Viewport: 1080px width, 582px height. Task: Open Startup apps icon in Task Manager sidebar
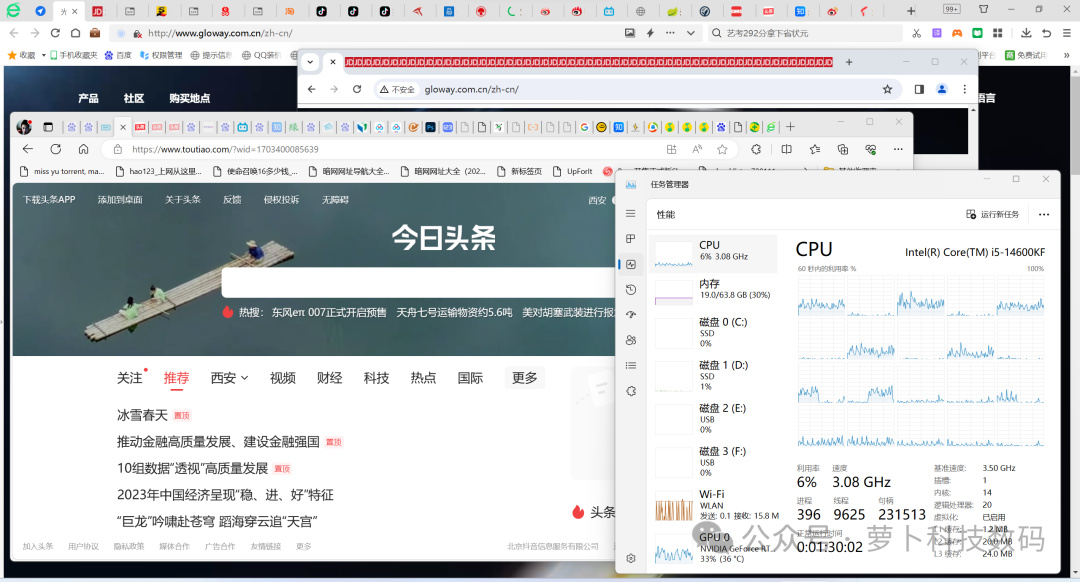(630, 315)
